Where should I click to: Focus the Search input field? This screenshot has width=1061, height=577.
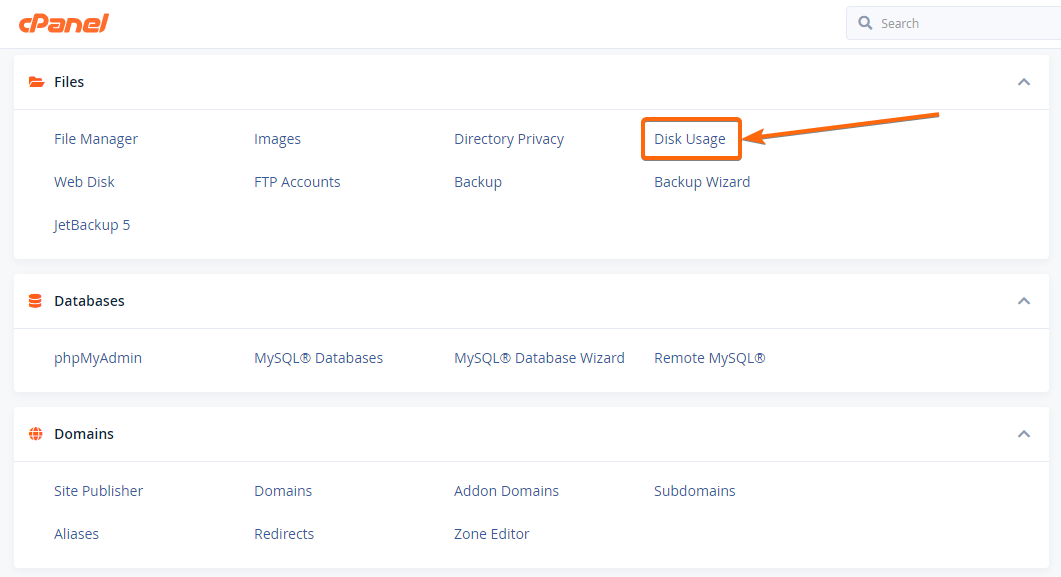point(953,23)
